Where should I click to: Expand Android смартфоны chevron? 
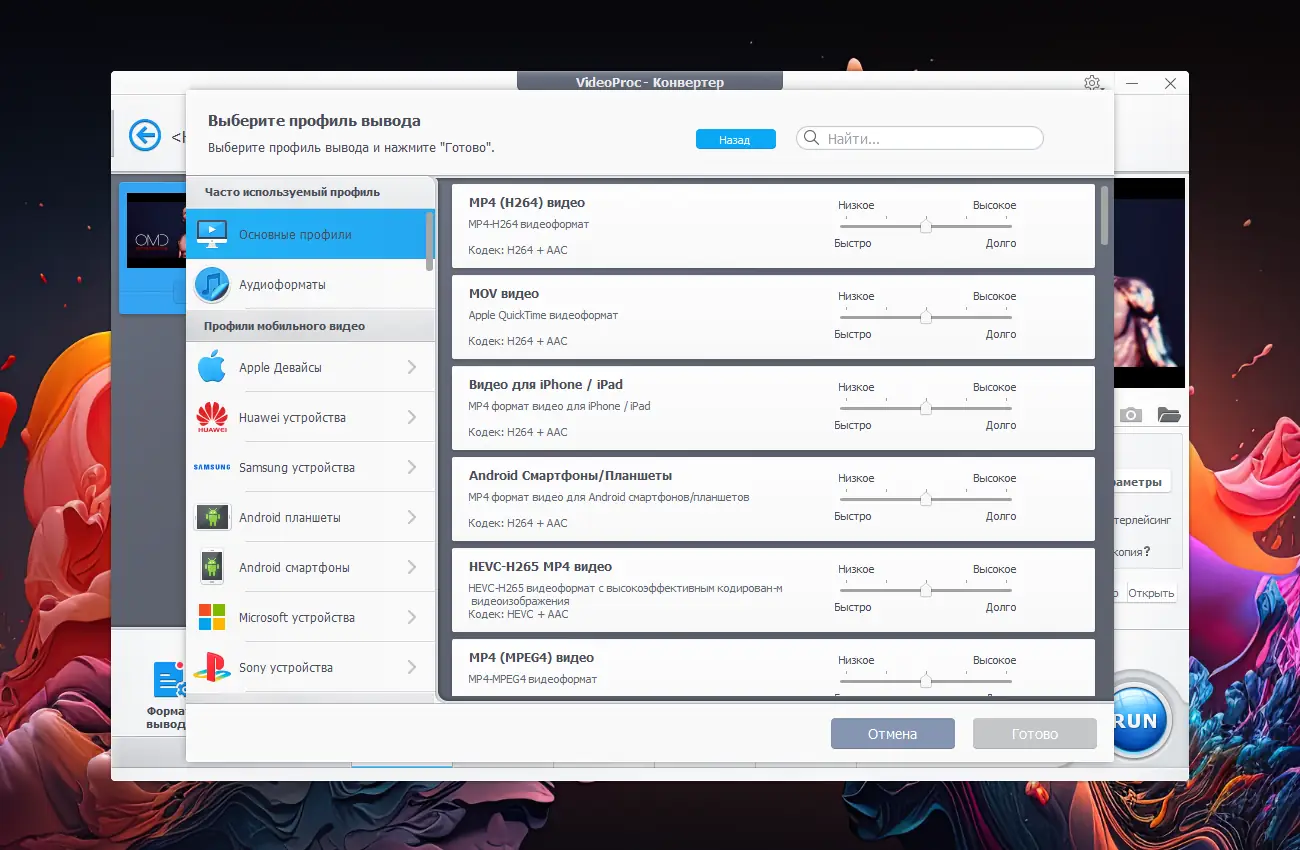coord(412,567)
